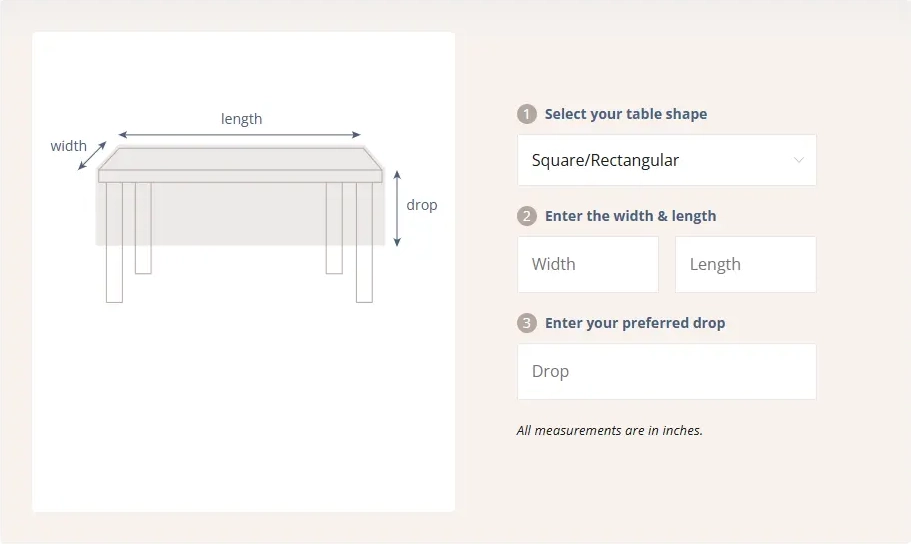The image size is (911, 544).
Task: Click the vertical drop arrow in diagram
Action: point(397,208)
